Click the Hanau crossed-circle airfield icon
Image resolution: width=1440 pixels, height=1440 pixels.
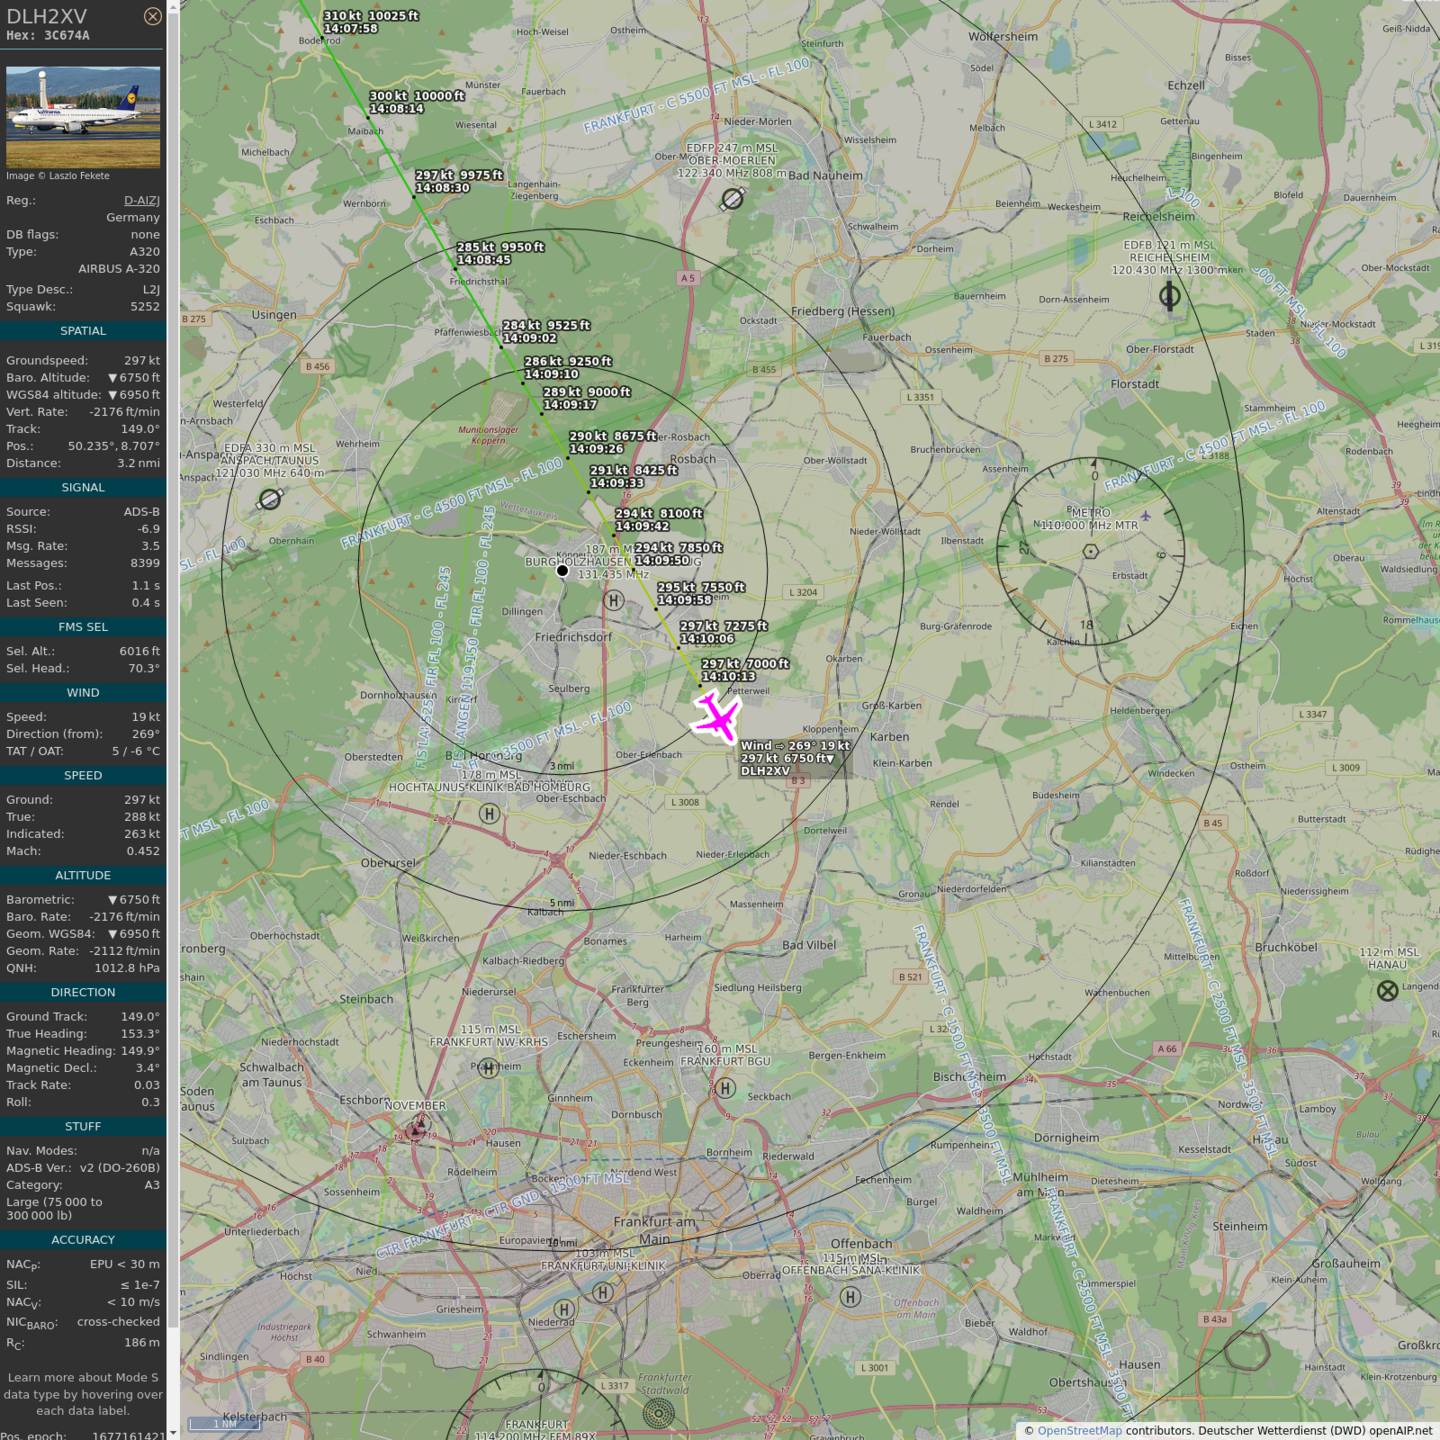tap(1387, 991)
